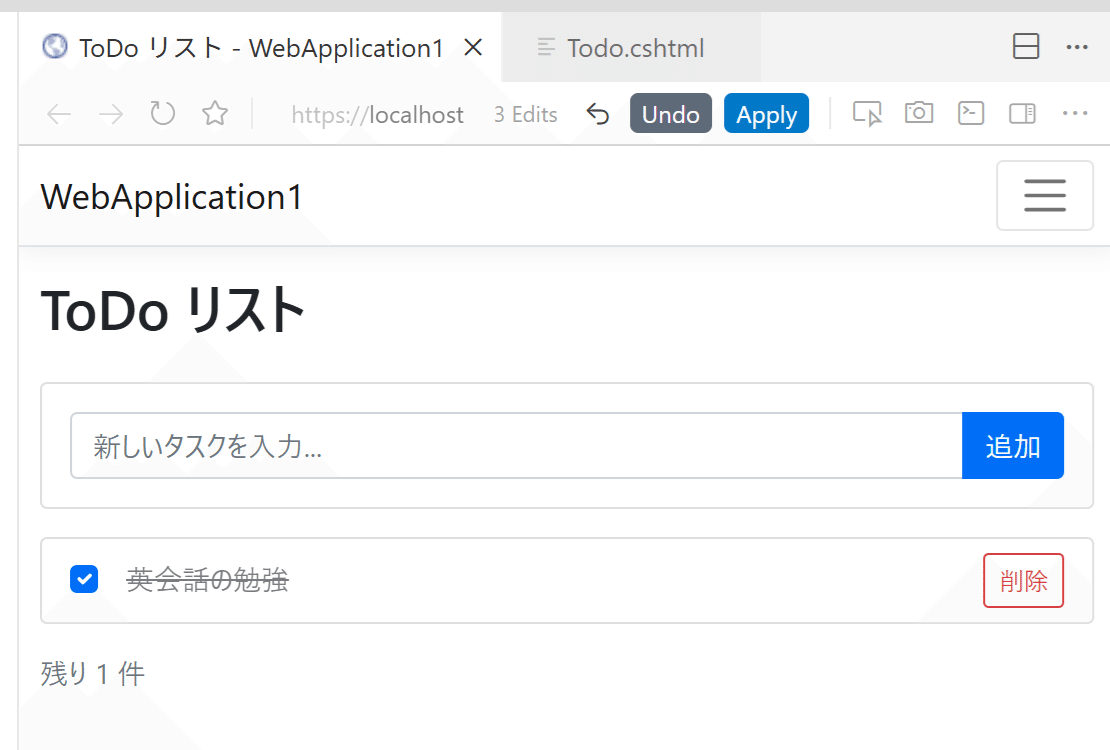Click the 削除 button for the task
The width and height of the screenshot is (1110, 750).
(1023, 581)
